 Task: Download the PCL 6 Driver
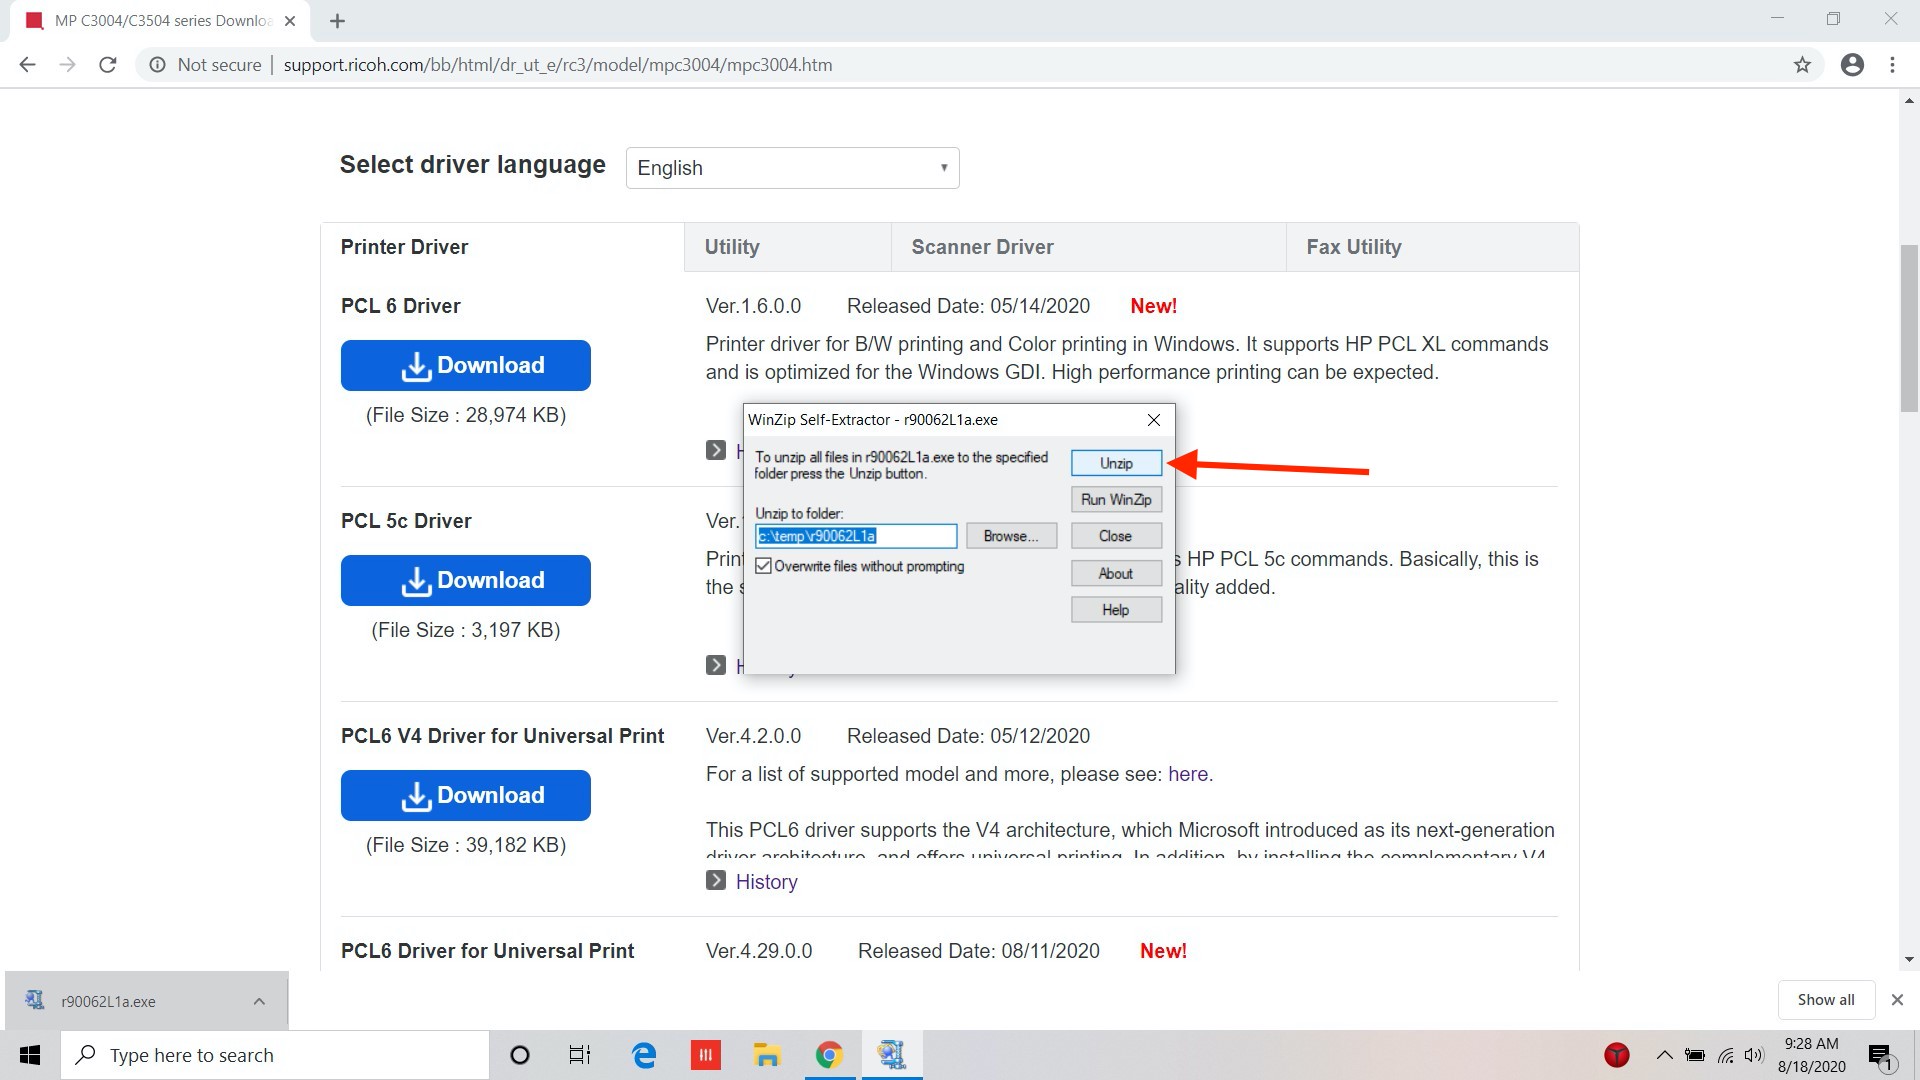coord(466,365)
